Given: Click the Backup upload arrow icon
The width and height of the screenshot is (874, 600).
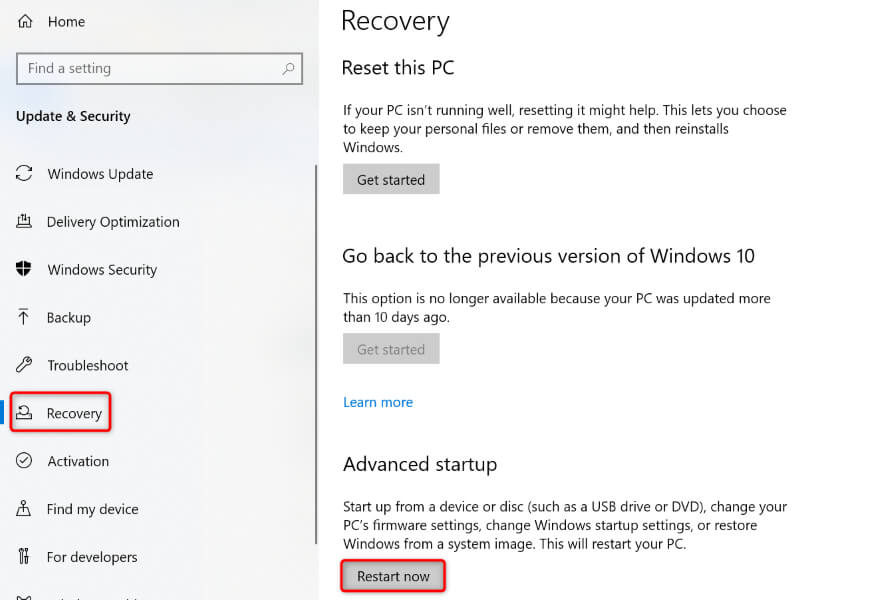Looking at the screenshot, I should 25,317.
